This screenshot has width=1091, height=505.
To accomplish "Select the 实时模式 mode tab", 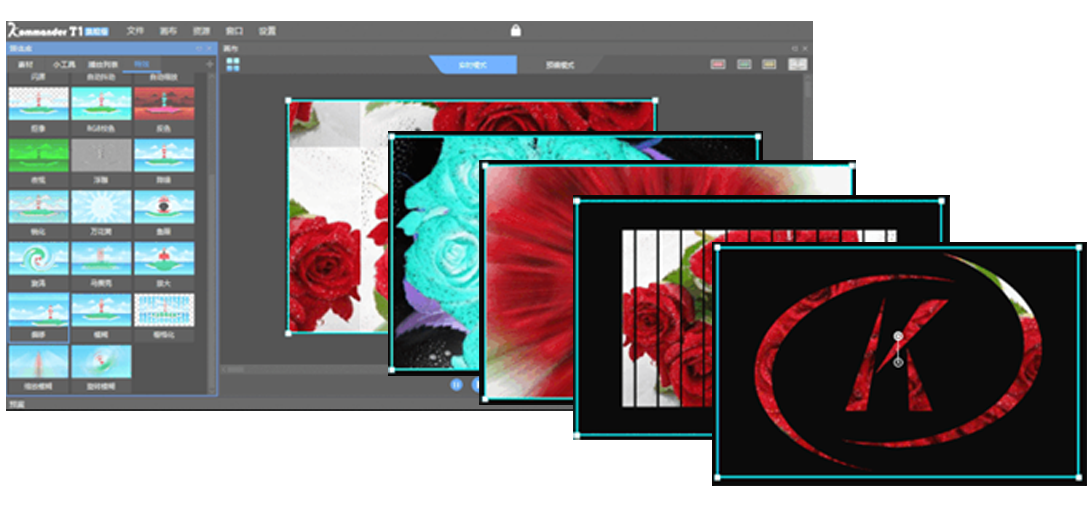I will 474,64.
